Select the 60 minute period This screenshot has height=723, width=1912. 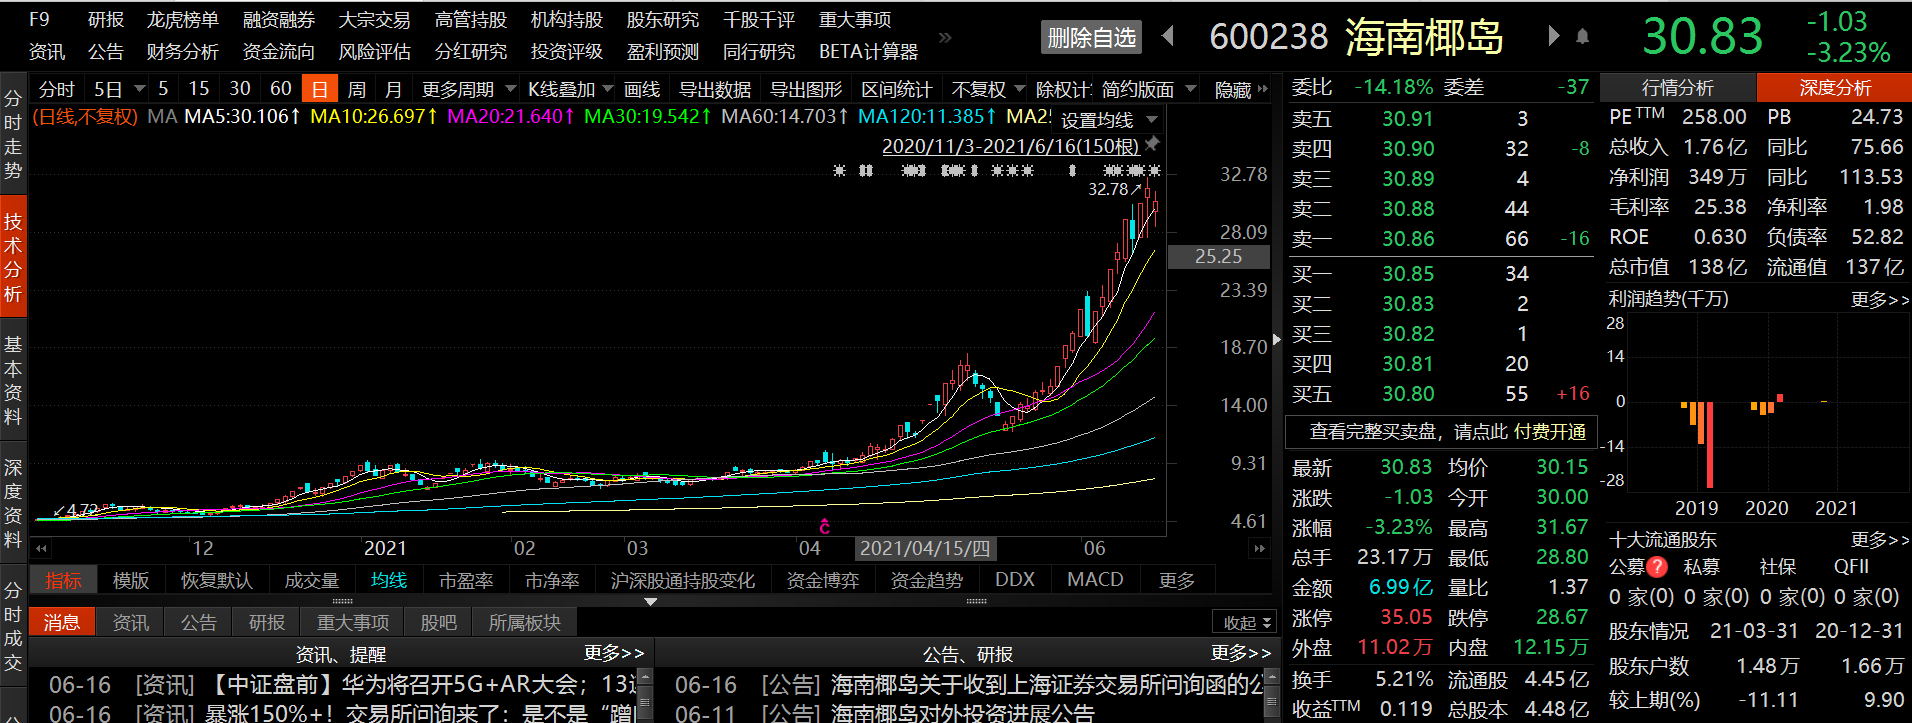click(281, 89)
